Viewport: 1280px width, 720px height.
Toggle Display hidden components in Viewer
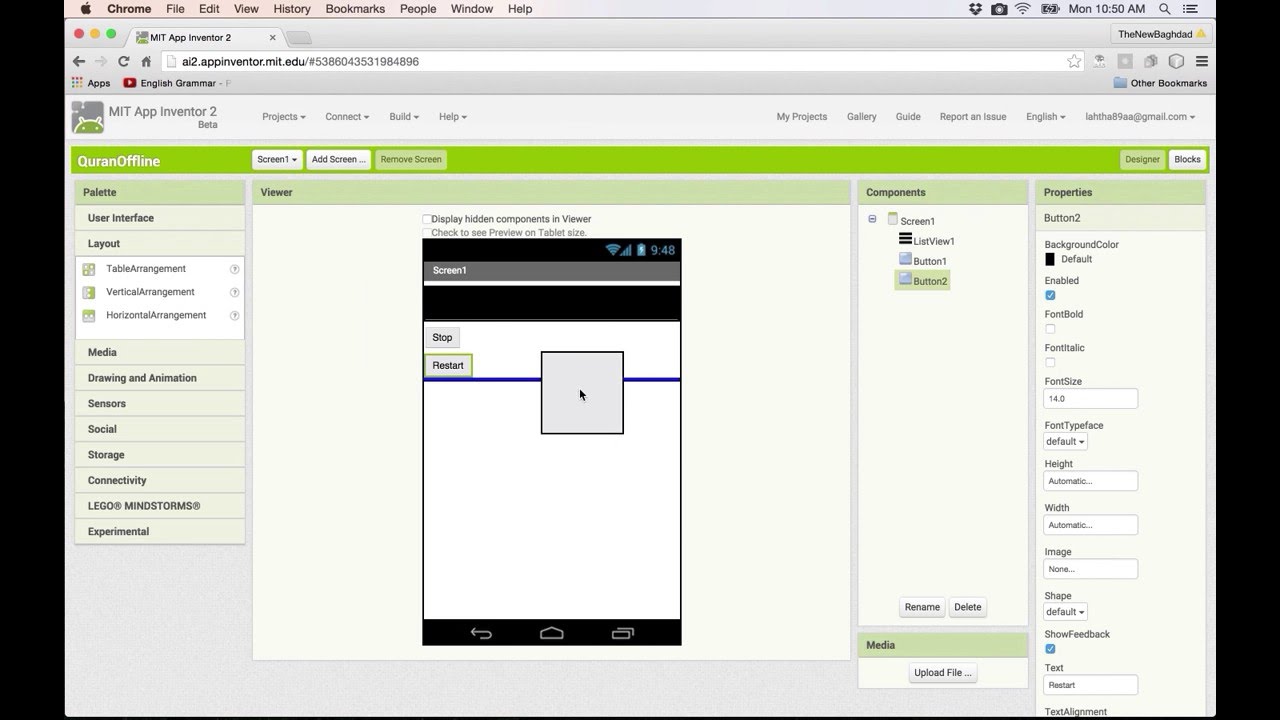point(427,219)
